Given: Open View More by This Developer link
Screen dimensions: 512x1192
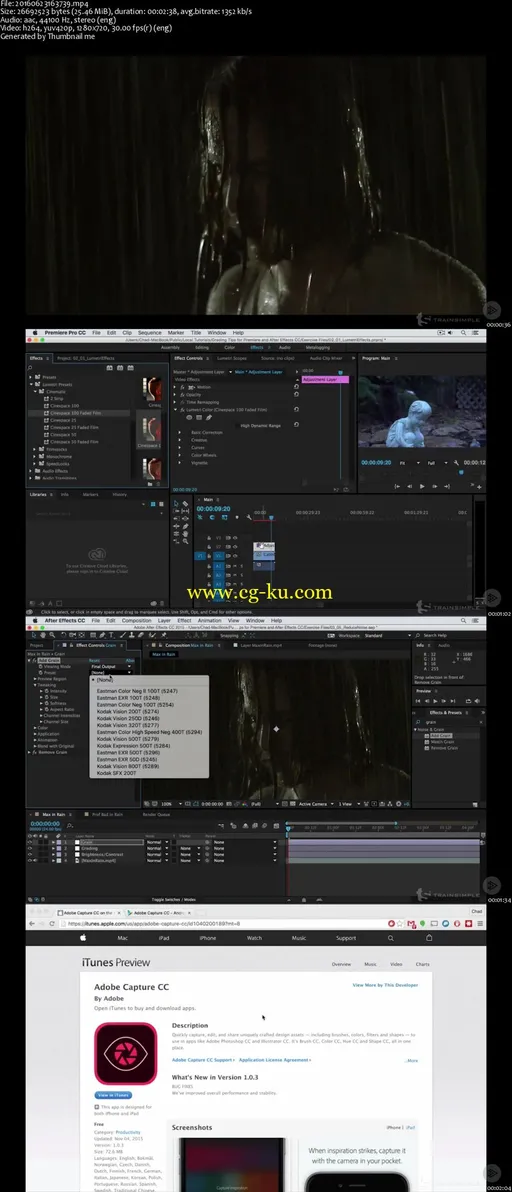Looking at the screenshot, I should (384, 984).
